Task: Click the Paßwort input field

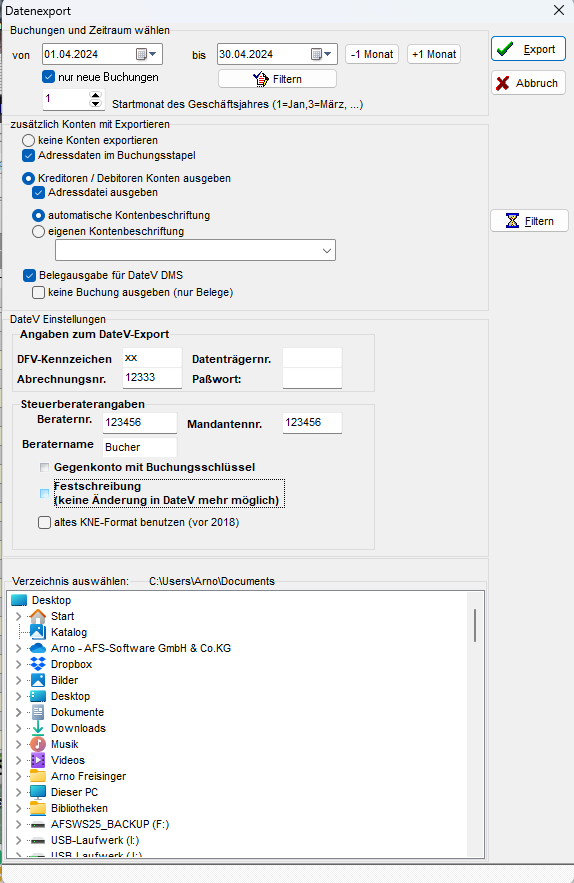Action: point(312,378)
